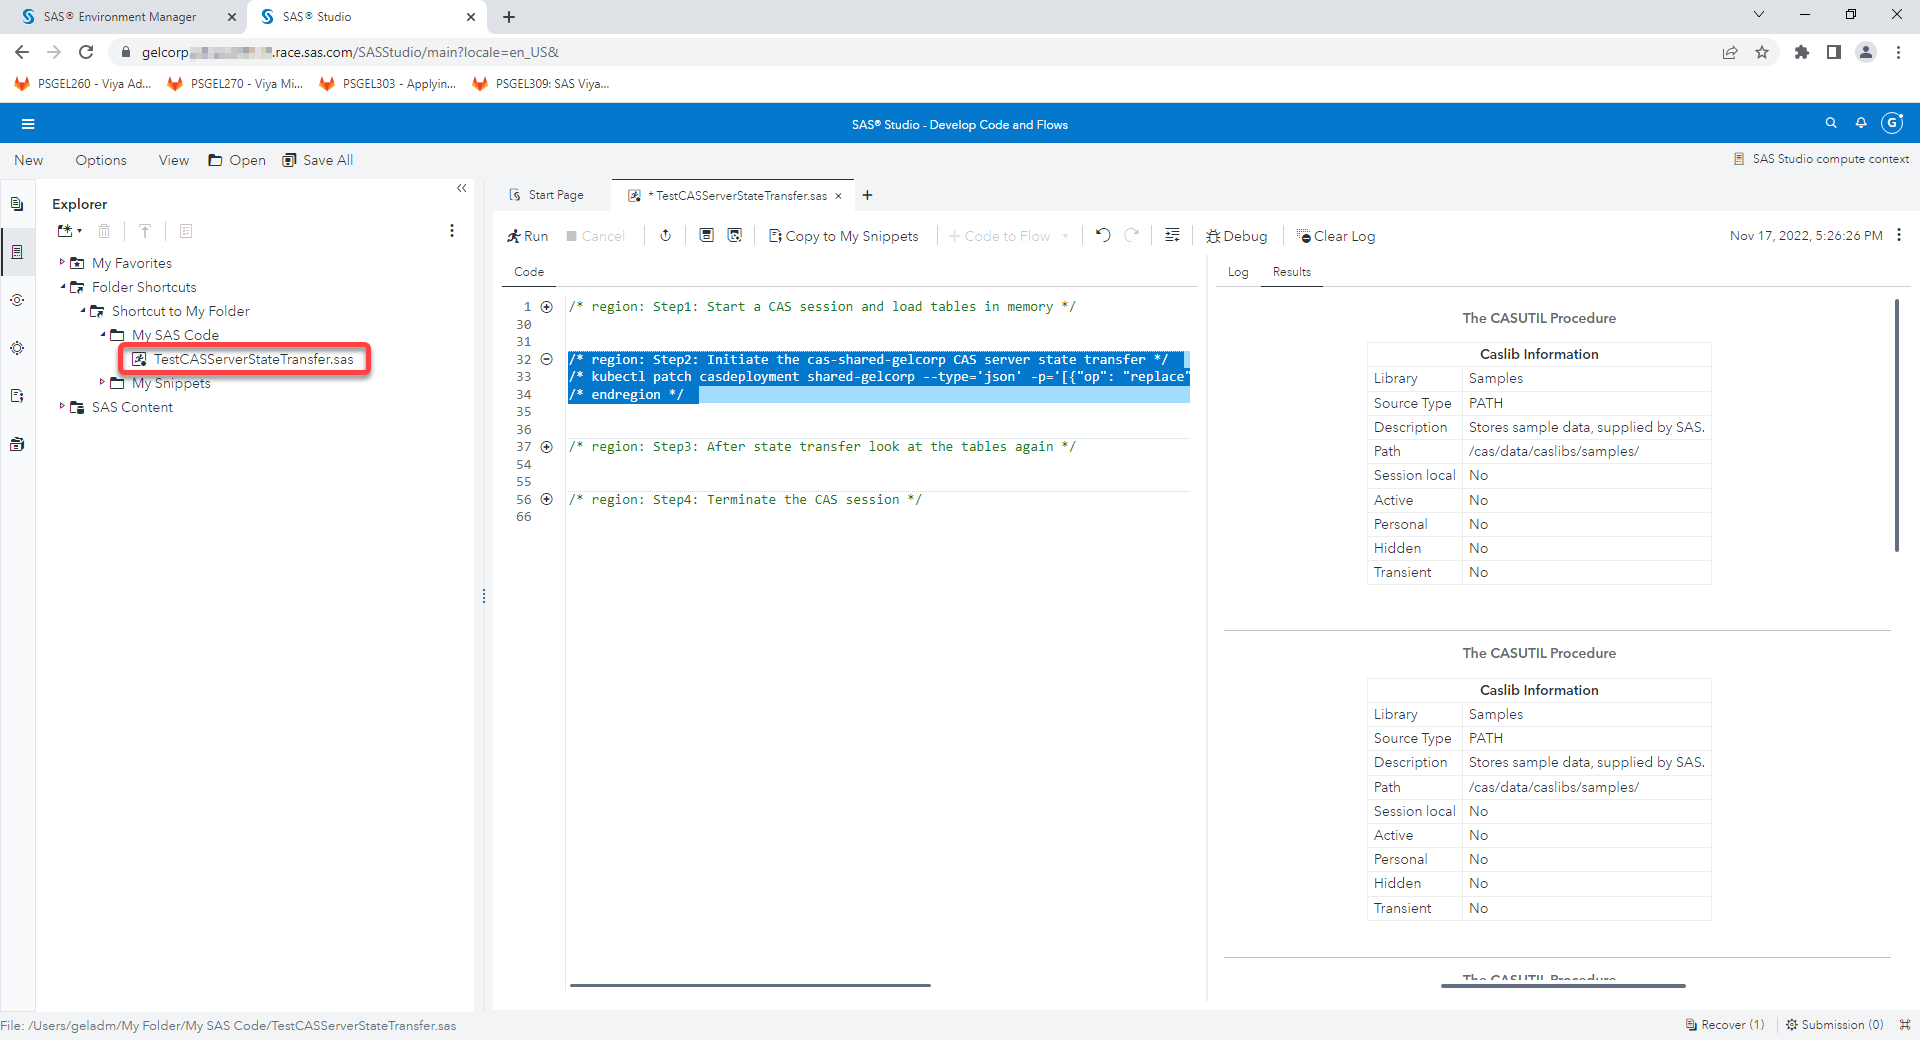
Task: Click the search icon in the blue header
Action: [1831, 123]
